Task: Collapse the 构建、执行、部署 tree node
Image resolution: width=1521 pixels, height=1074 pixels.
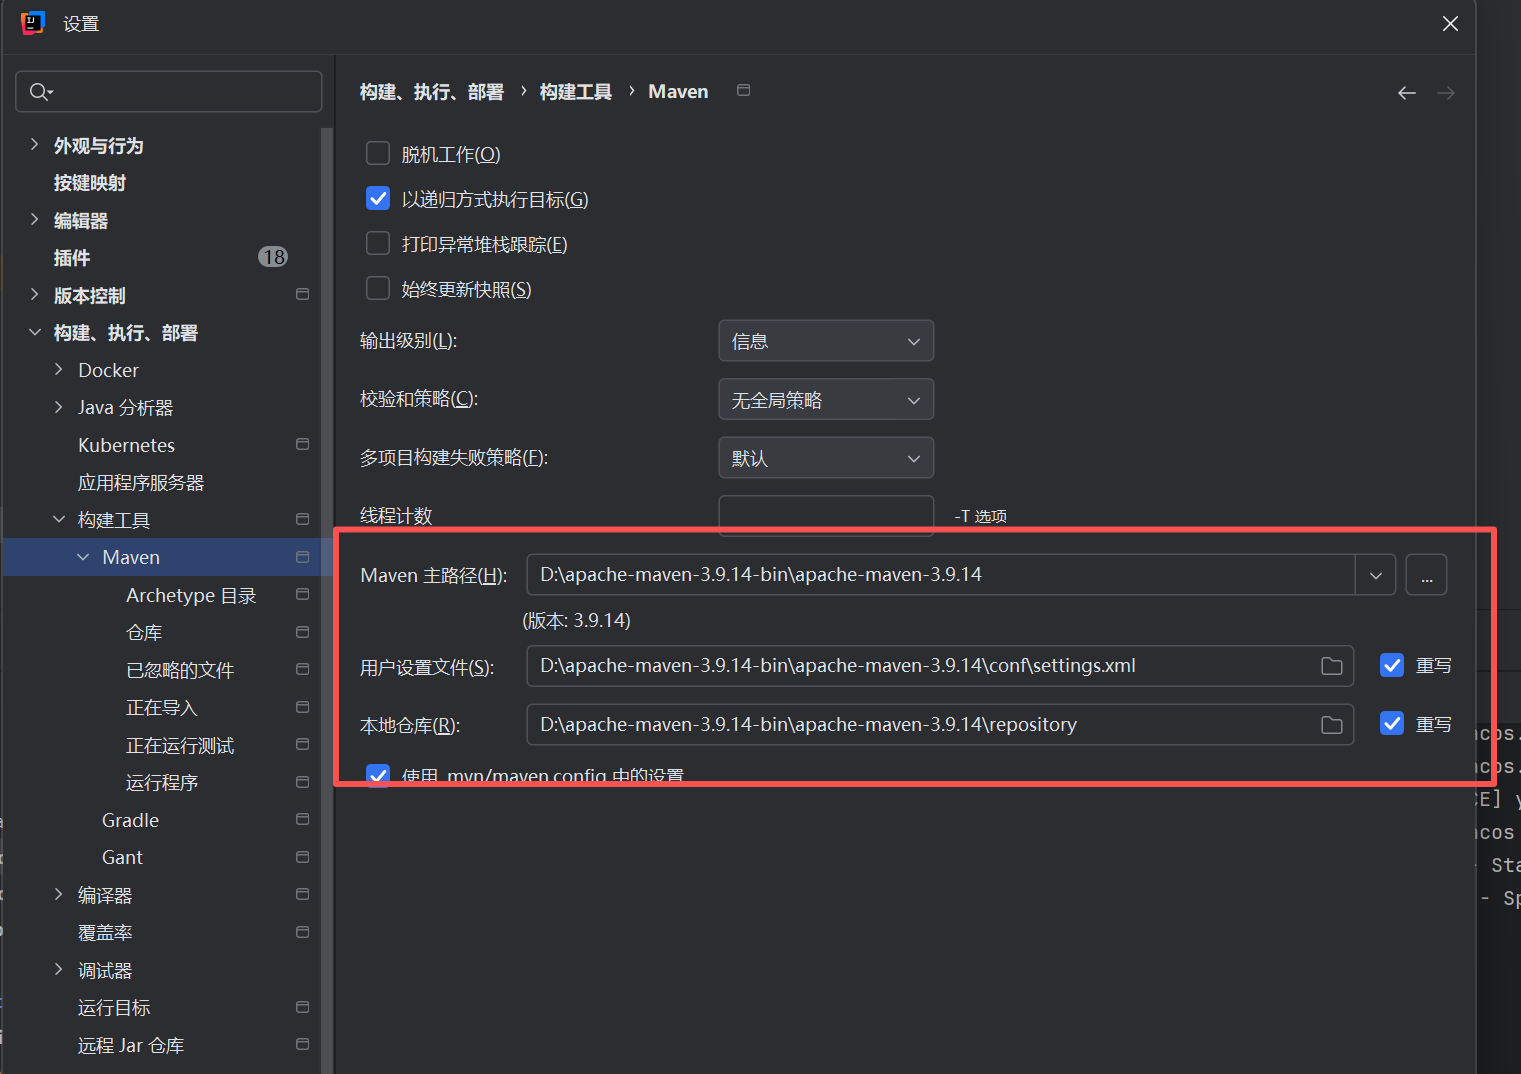Action: [x=35, y=332]
